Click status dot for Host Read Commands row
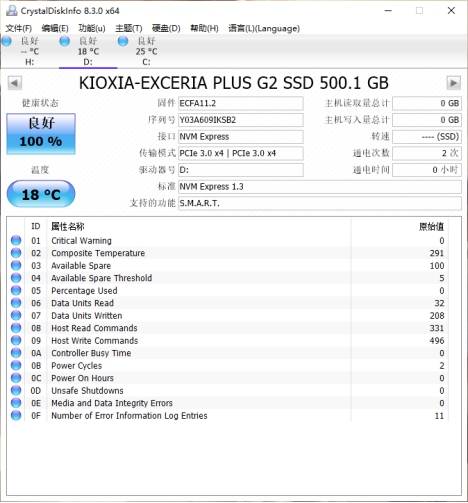The image size is (468, 503). [x=16, y=328]
